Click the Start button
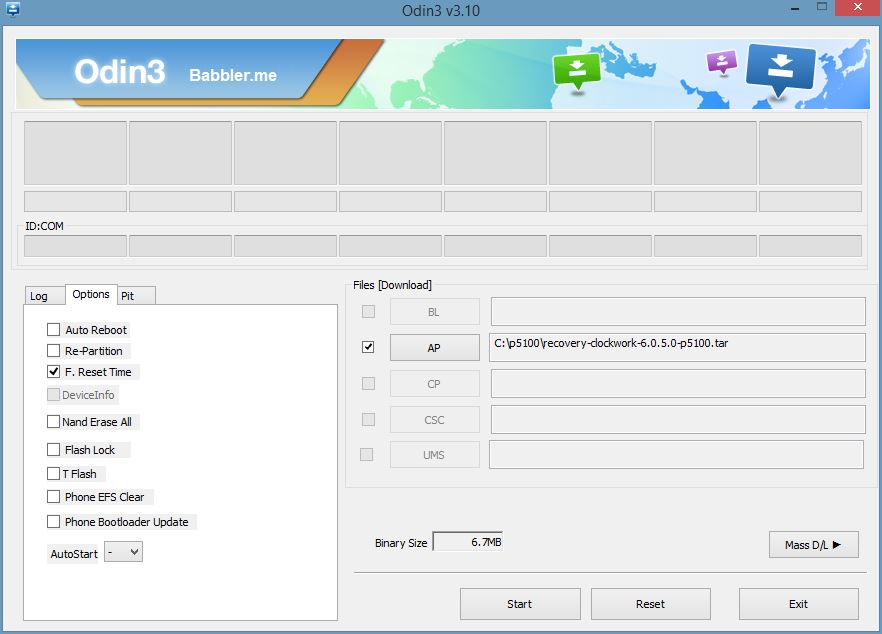Viewport: 882px width, 634px height. click(520, 604)
